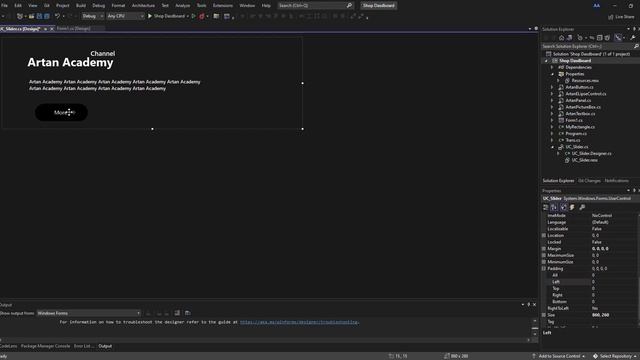
Task: Click the Output panel horizontal scrollbar
Action: click(265, 340)
